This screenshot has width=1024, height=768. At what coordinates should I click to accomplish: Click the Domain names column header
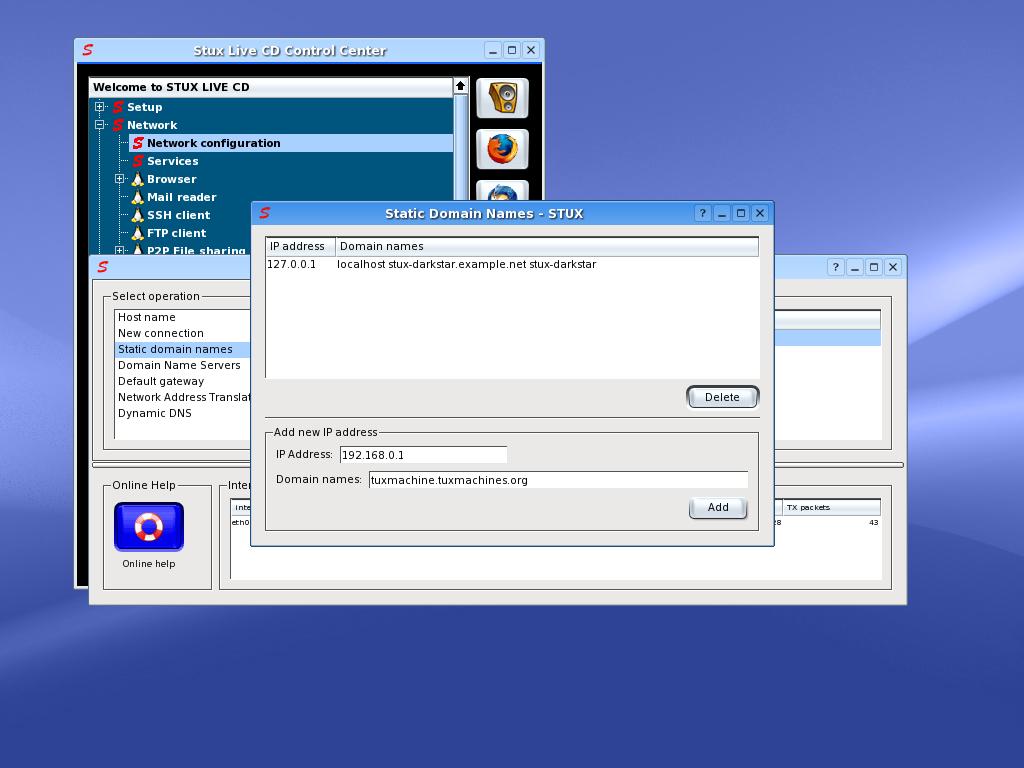point(547,246)
